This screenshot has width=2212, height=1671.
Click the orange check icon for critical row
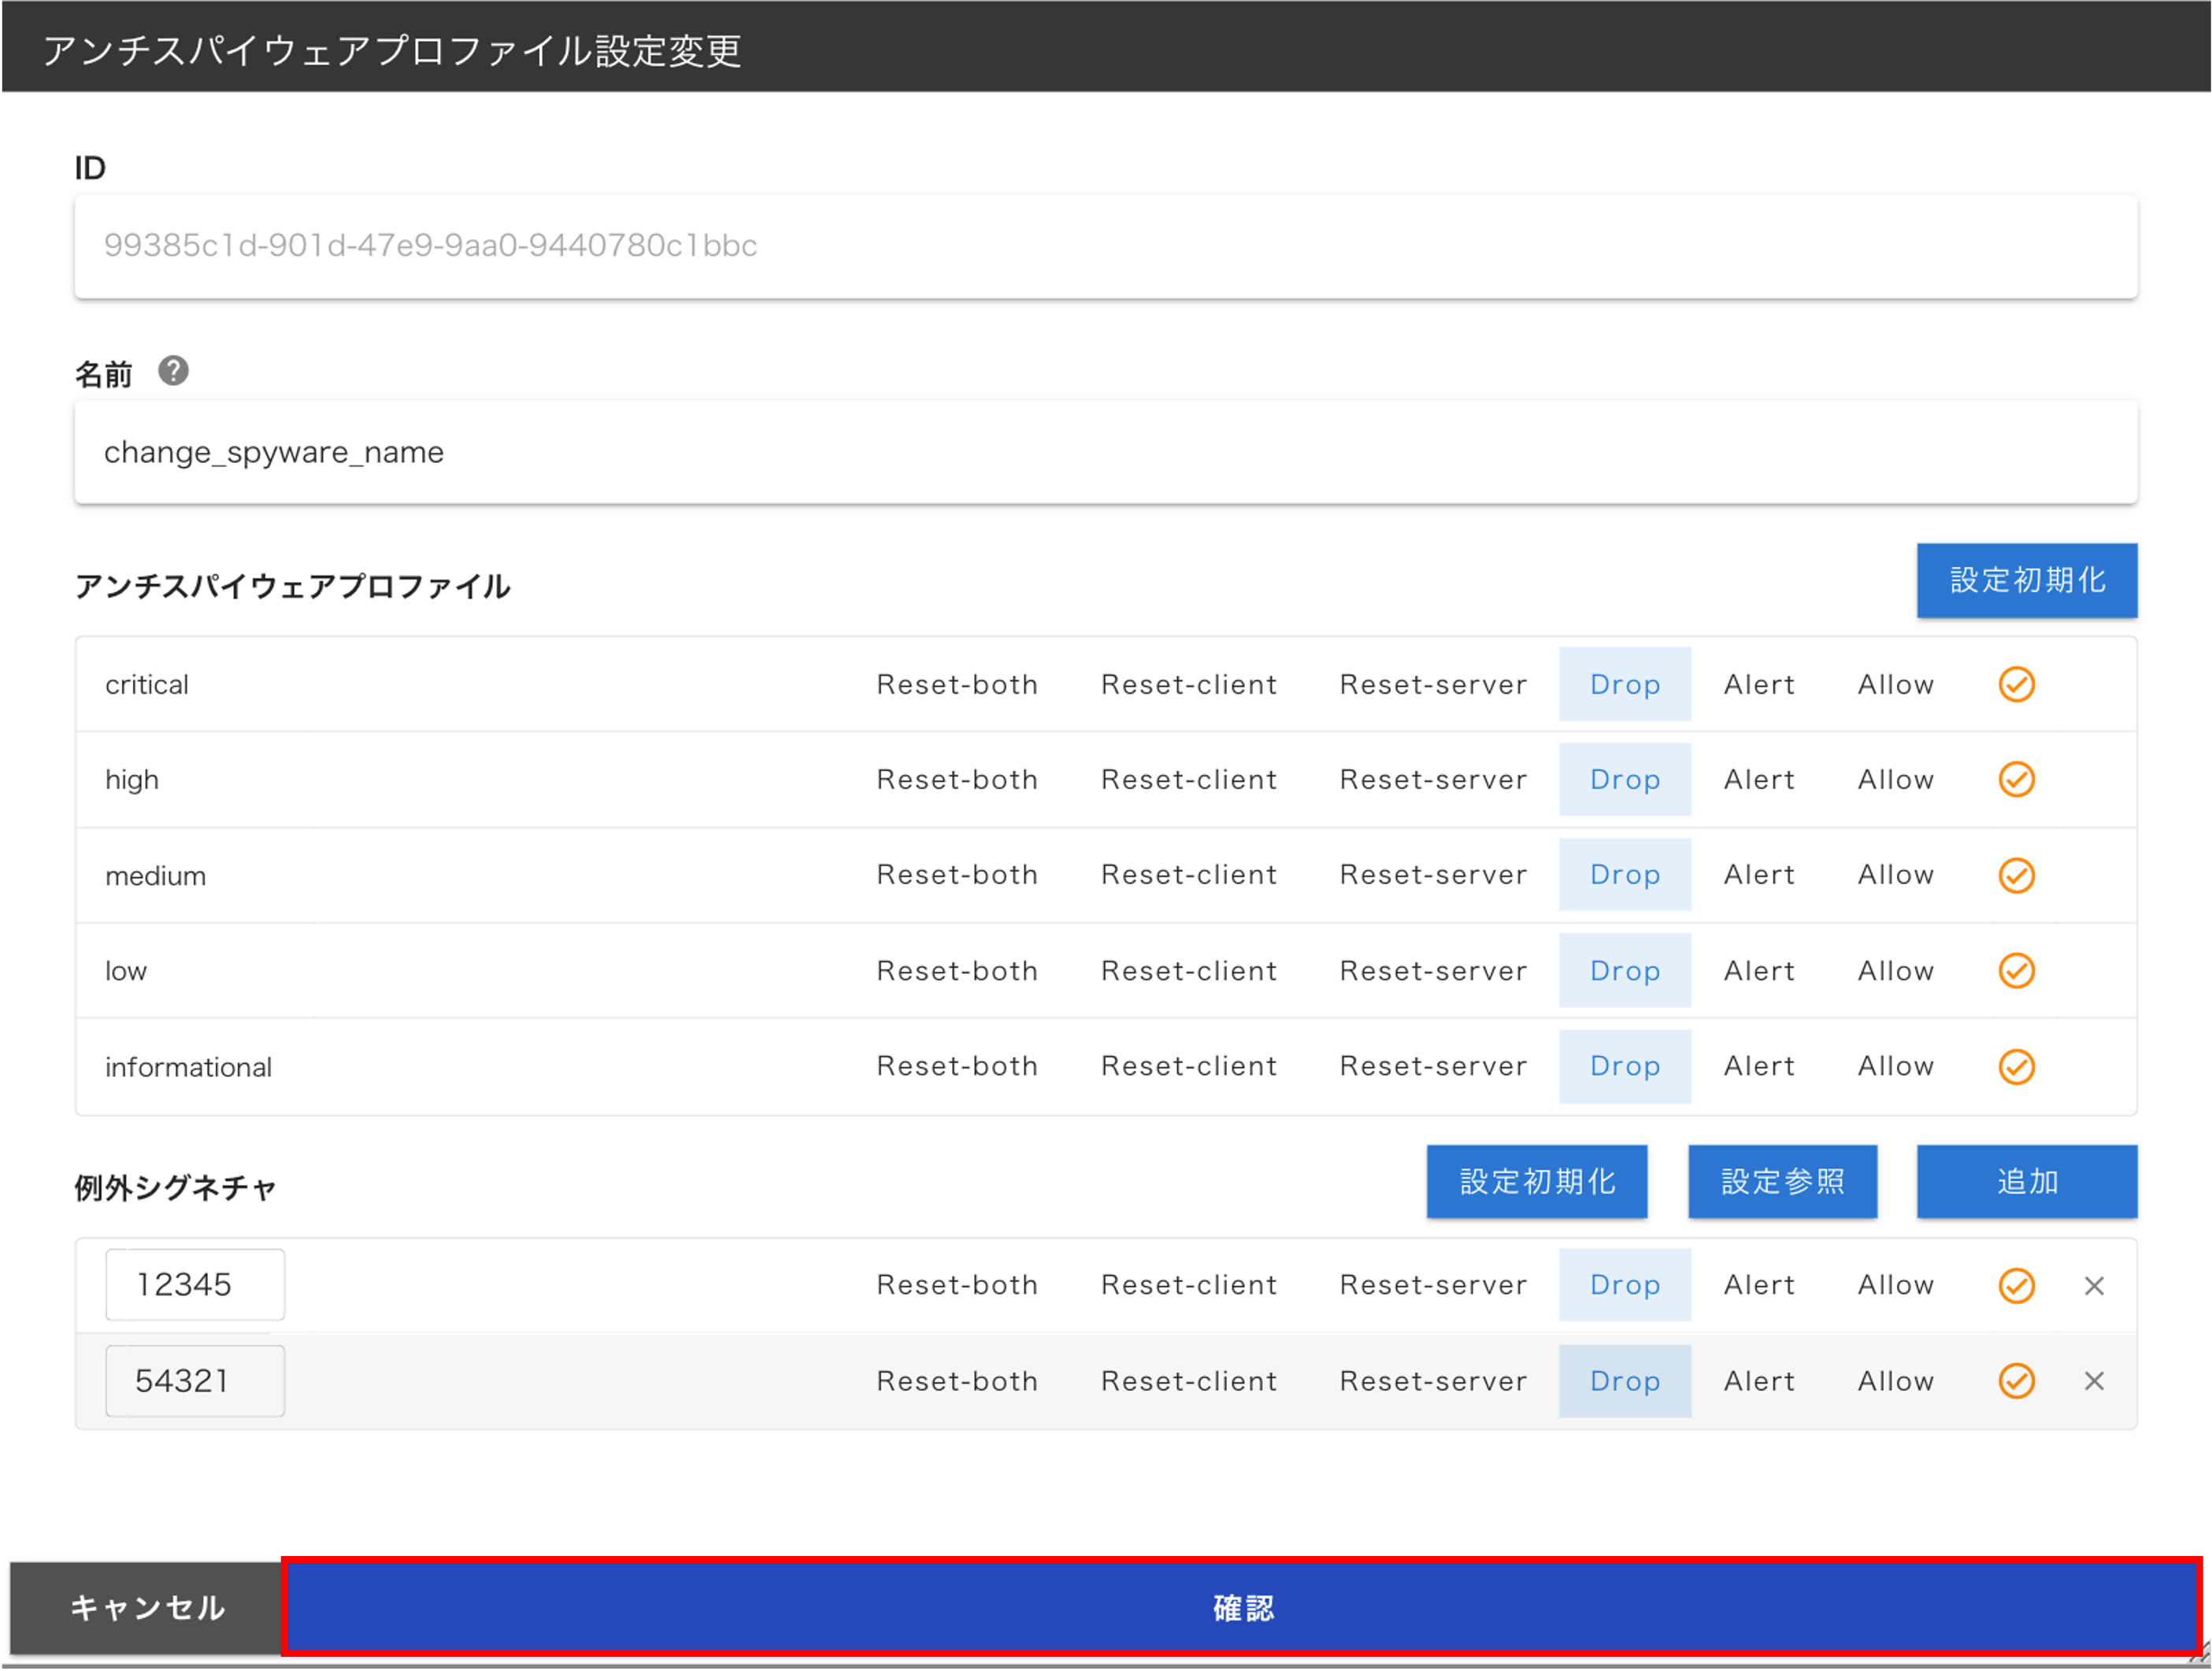[x=2017, y=684]
